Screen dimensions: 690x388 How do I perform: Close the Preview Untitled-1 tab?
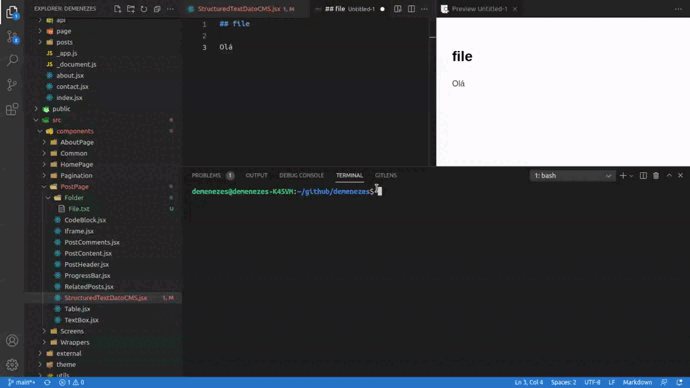point(514,9)
